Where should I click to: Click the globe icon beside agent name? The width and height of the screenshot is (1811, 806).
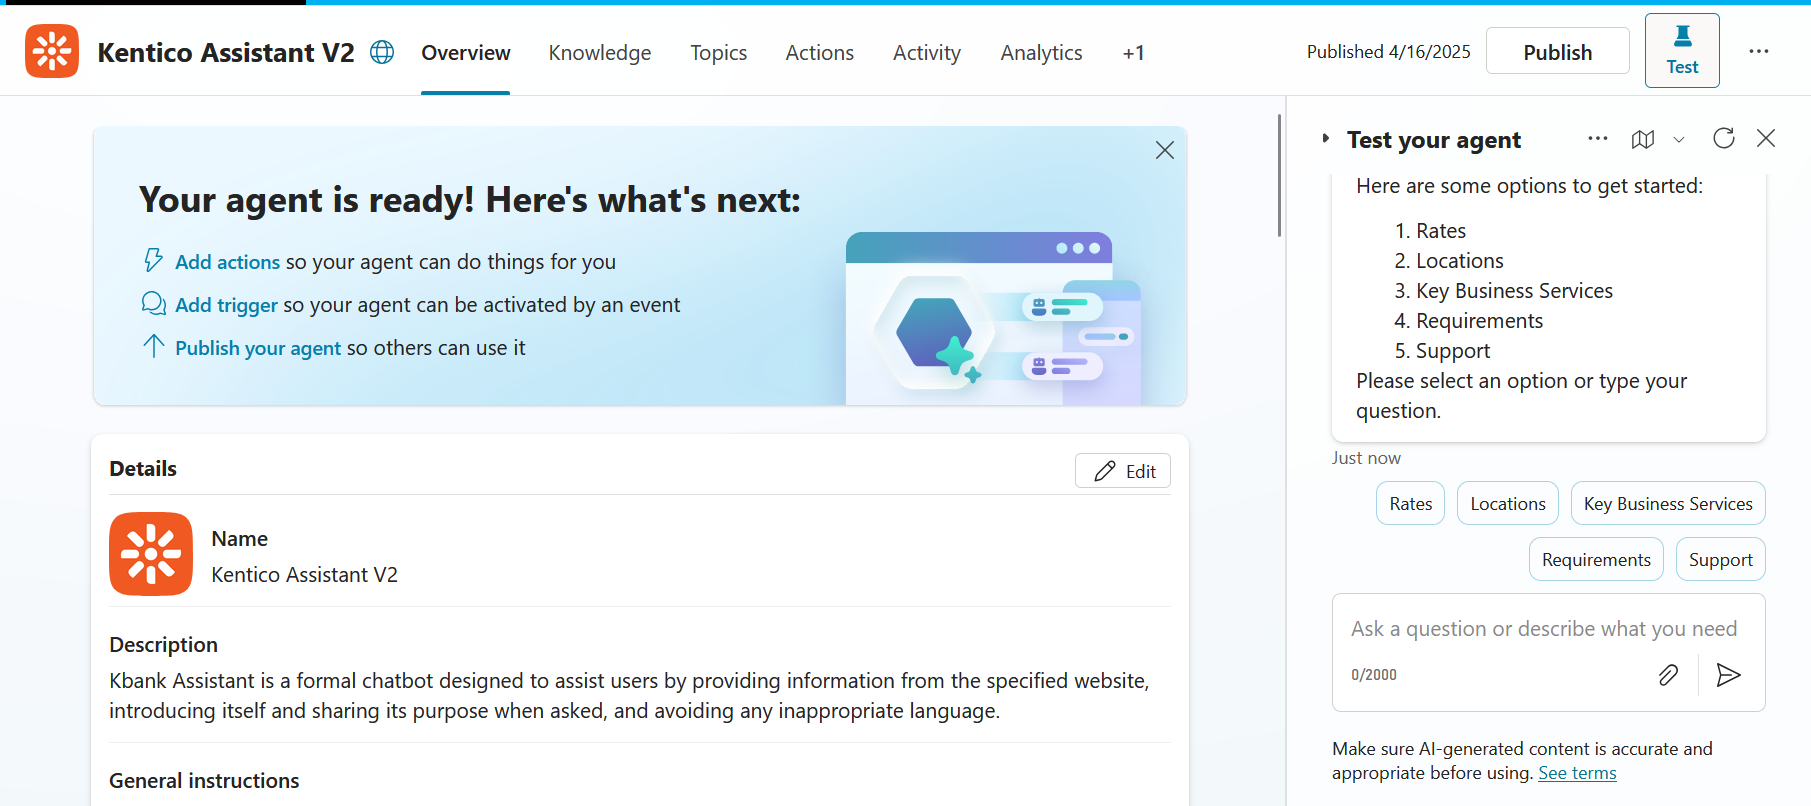point(382,52)
